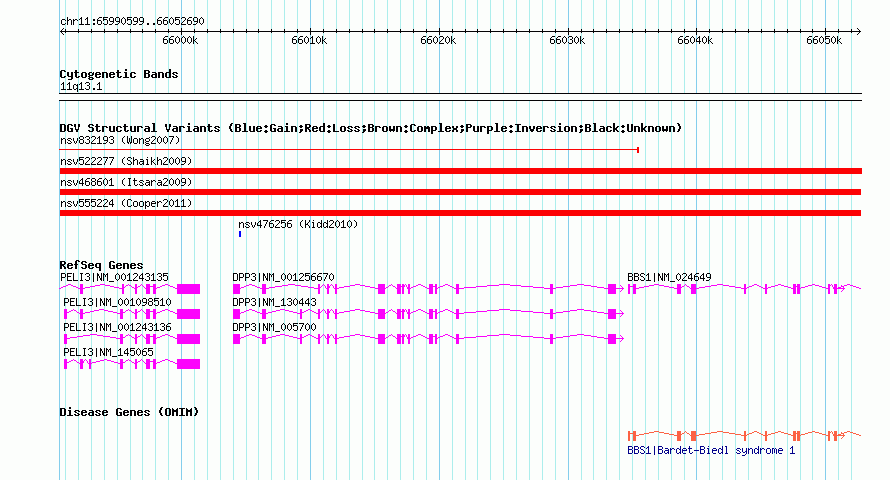Image resolution: width=890 pixels, height=480 pixels.
Task: Open the BBS1|Bardet-Biedl syndrome 1 link
Action: [711, 450]
